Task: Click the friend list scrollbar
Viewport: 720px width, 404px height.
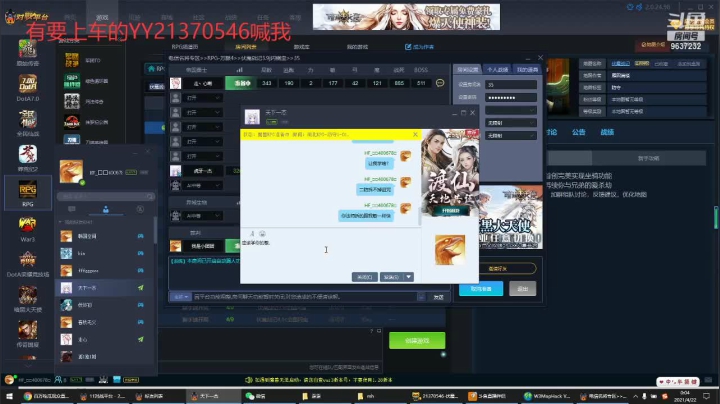Action: click(155, 230)
